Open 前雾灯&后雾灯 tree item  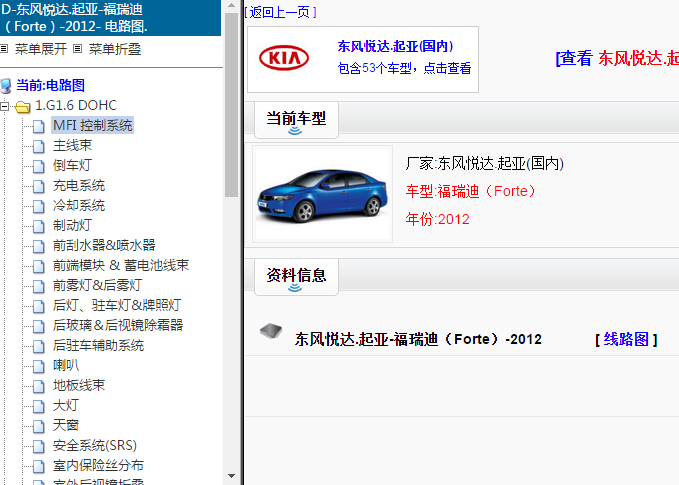[x=97, y=285]
